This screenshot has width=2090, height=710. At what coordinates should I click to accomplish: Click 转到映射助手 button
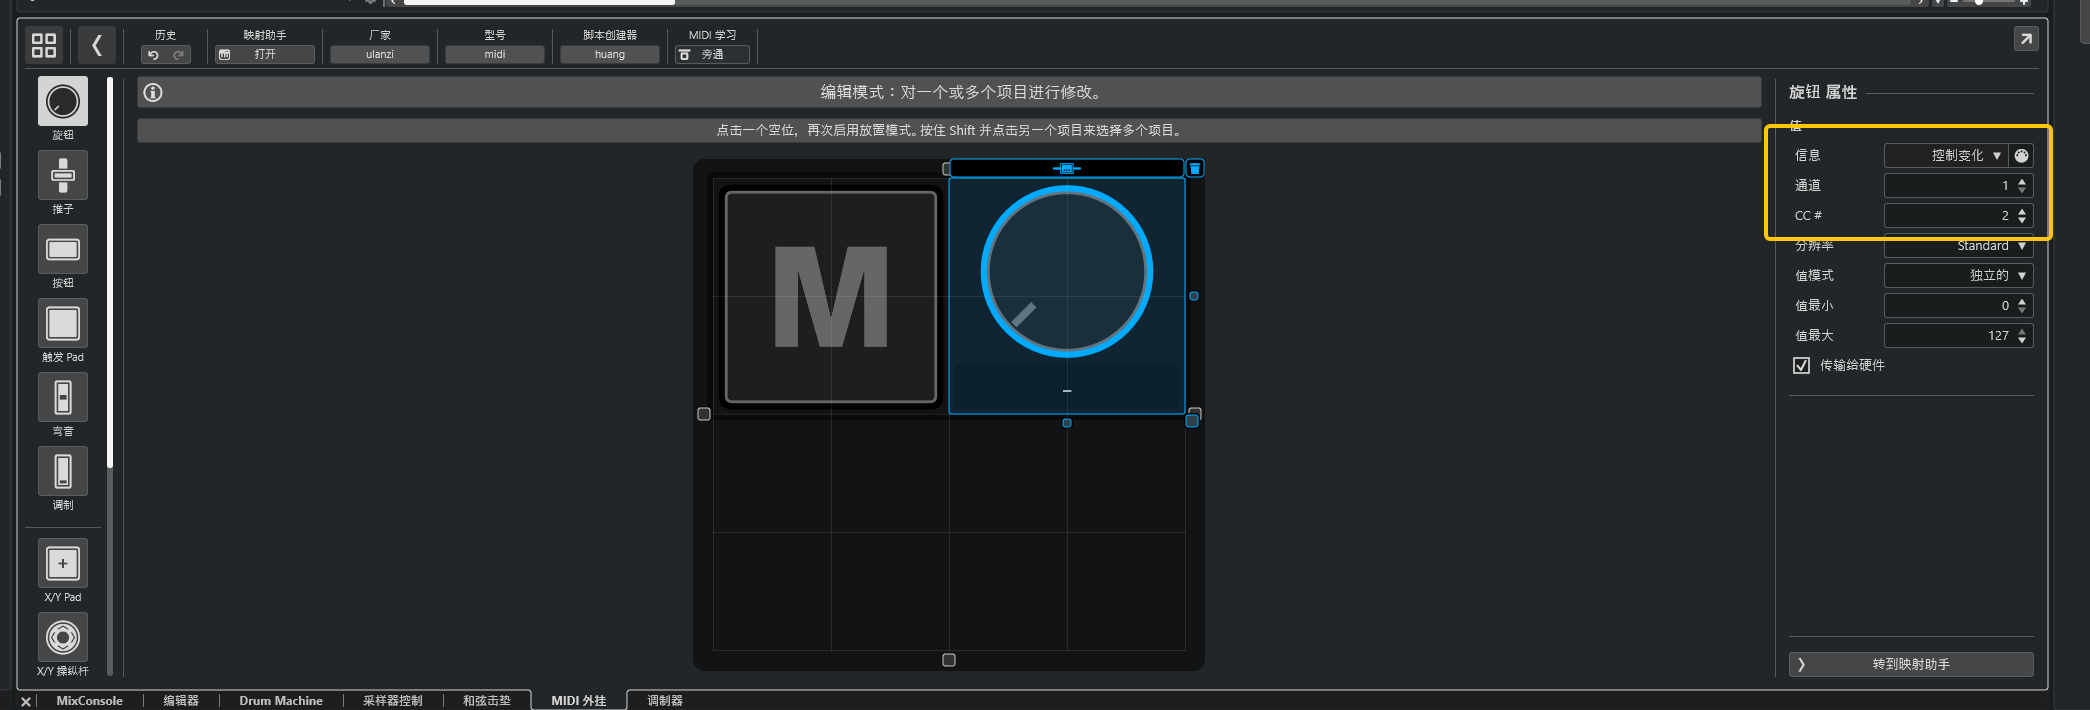pyautogui.click(x=1911, y=664)
